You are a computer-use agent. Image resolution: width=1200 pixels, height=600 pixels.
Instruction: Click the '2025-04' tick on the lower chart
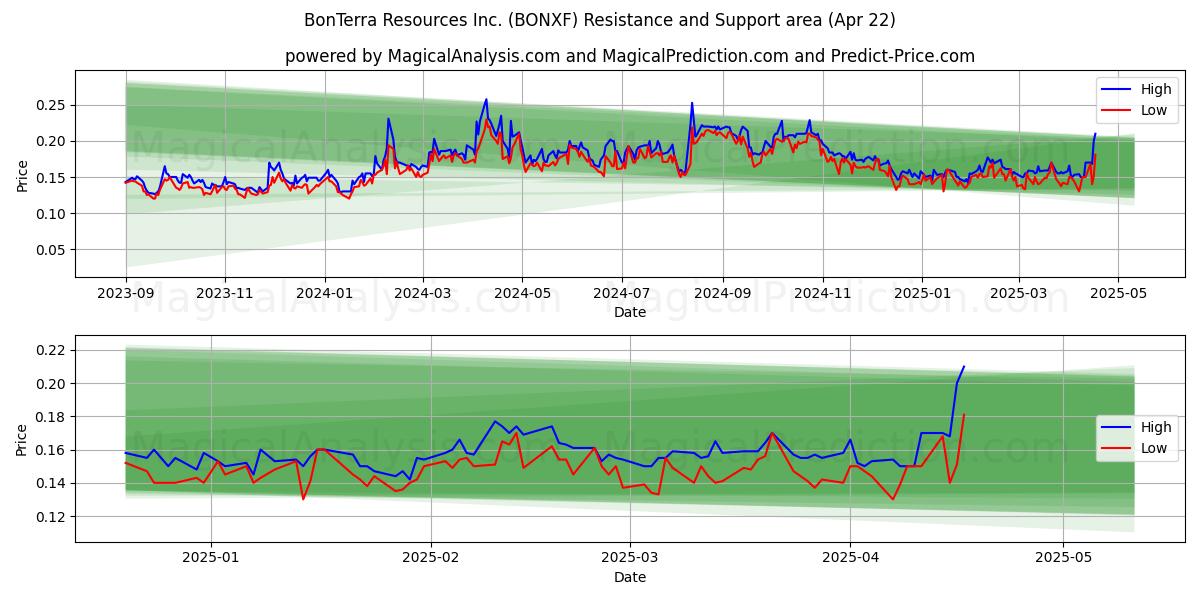[x=850, y=559]
